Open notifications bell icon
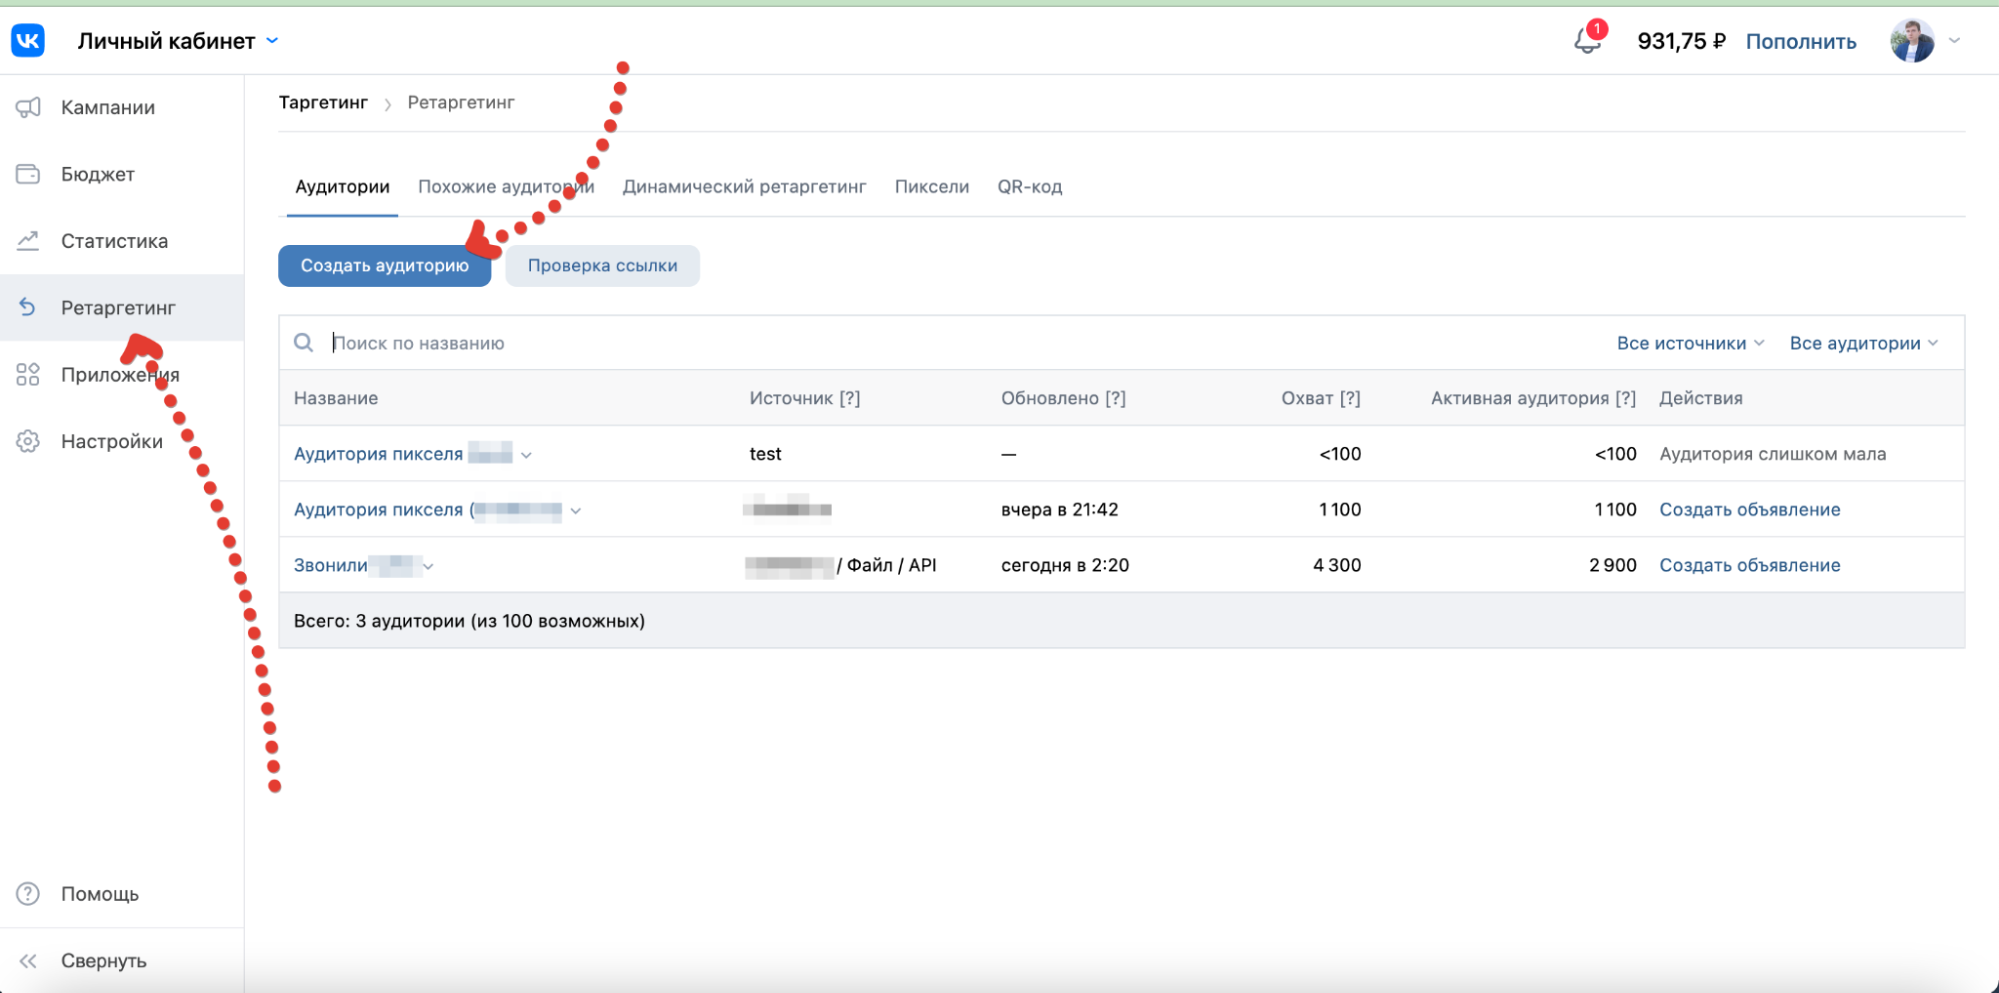The height and width of the screenshot is (993, 1999). coord(1586,41)
